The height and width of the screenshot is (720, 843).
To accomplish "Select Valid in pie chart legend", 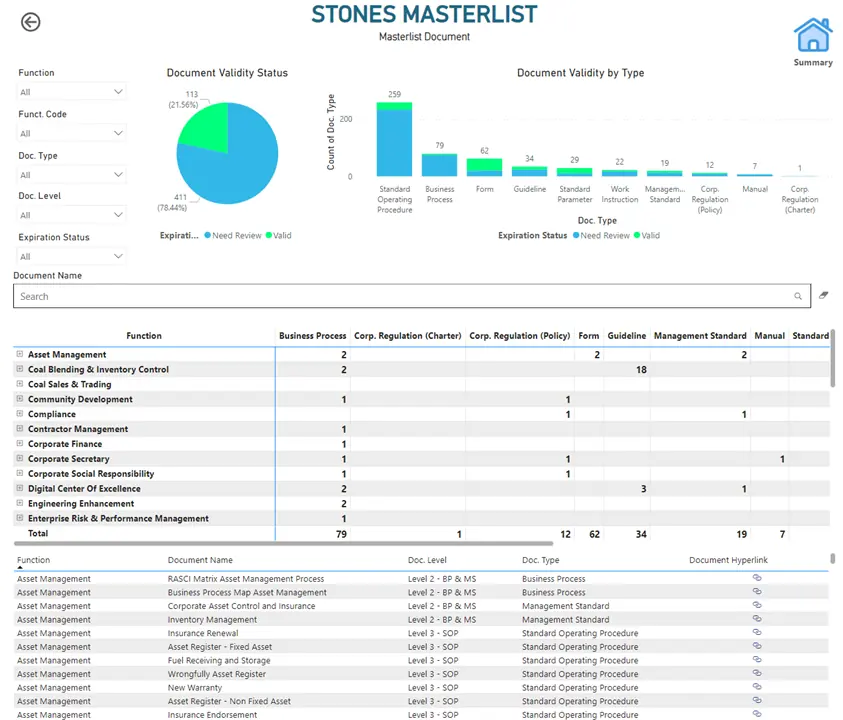I will coord(278,236).
